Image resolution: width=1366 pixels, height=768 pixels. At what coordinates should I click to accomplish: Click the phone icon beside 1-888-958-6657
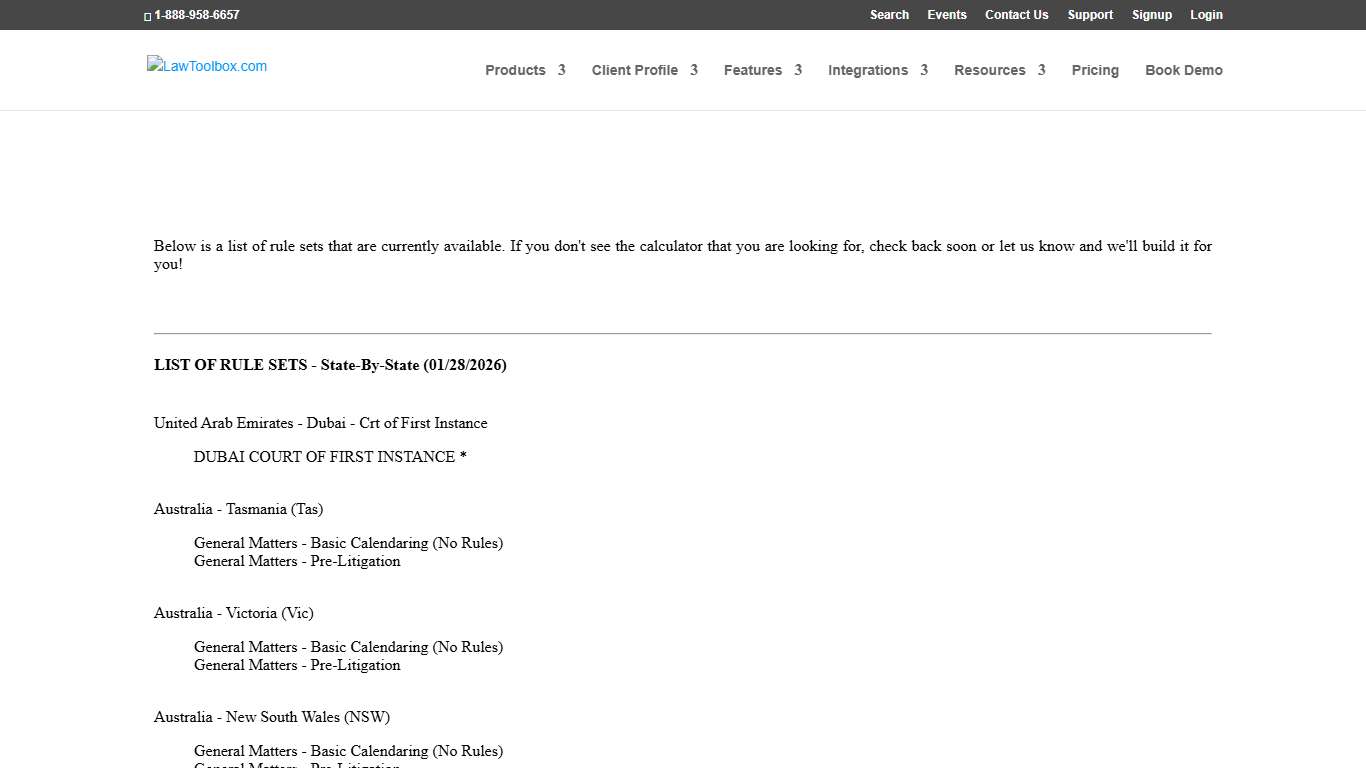tap(148, 16)
